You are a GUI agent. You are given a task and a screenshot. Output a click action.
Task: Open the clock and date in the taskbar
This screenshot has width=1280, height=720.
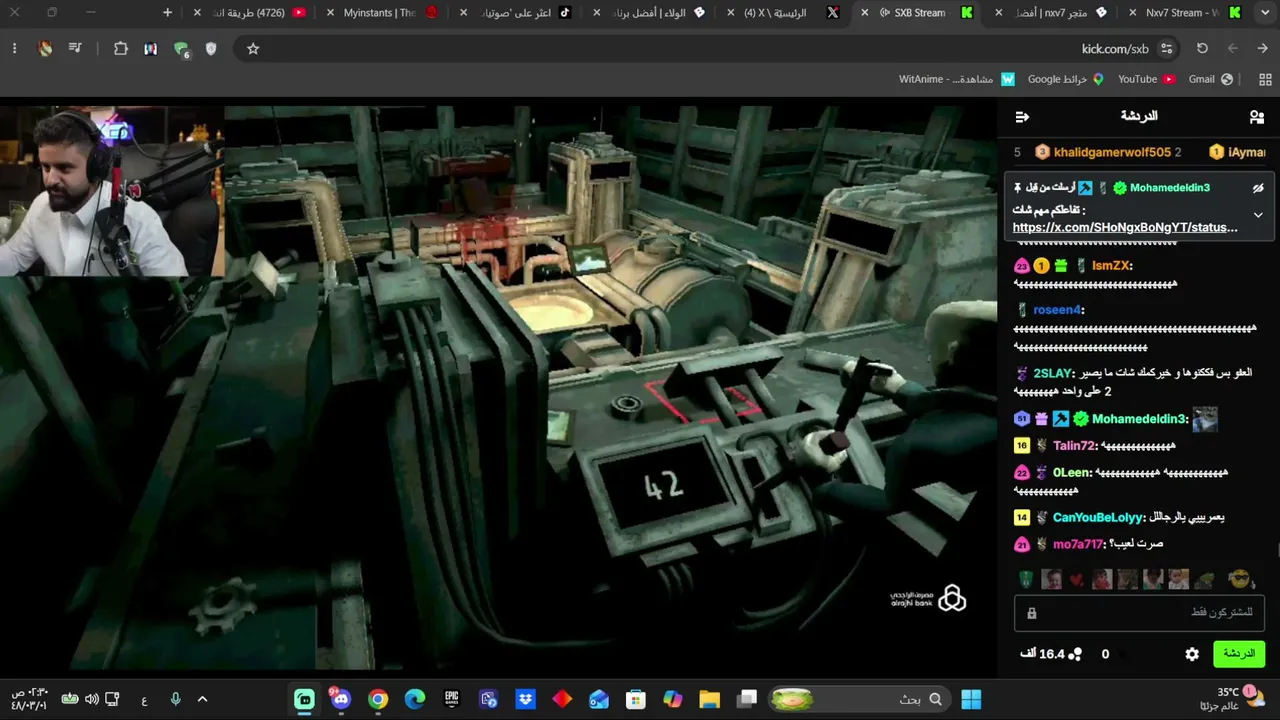[29, 699]
